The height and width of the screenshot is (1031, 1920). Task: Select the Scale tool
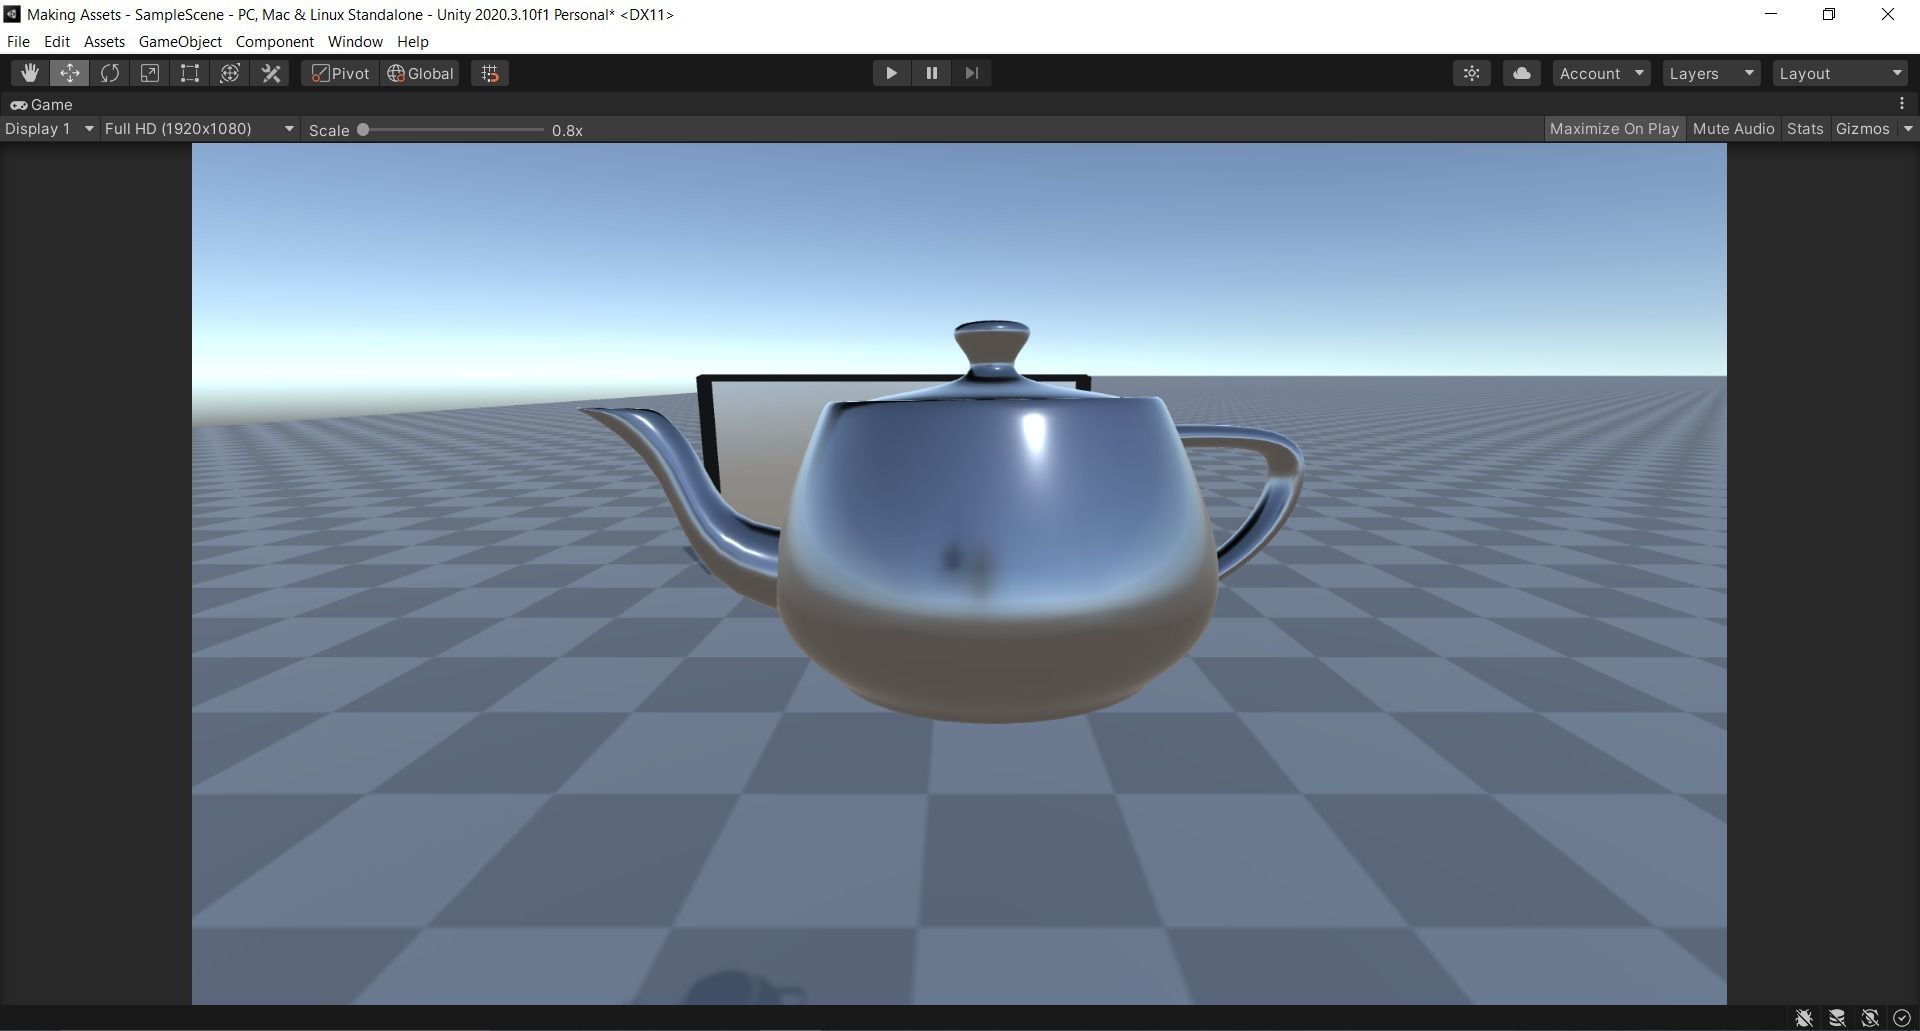pyautogui.click(x=150, y=73)
